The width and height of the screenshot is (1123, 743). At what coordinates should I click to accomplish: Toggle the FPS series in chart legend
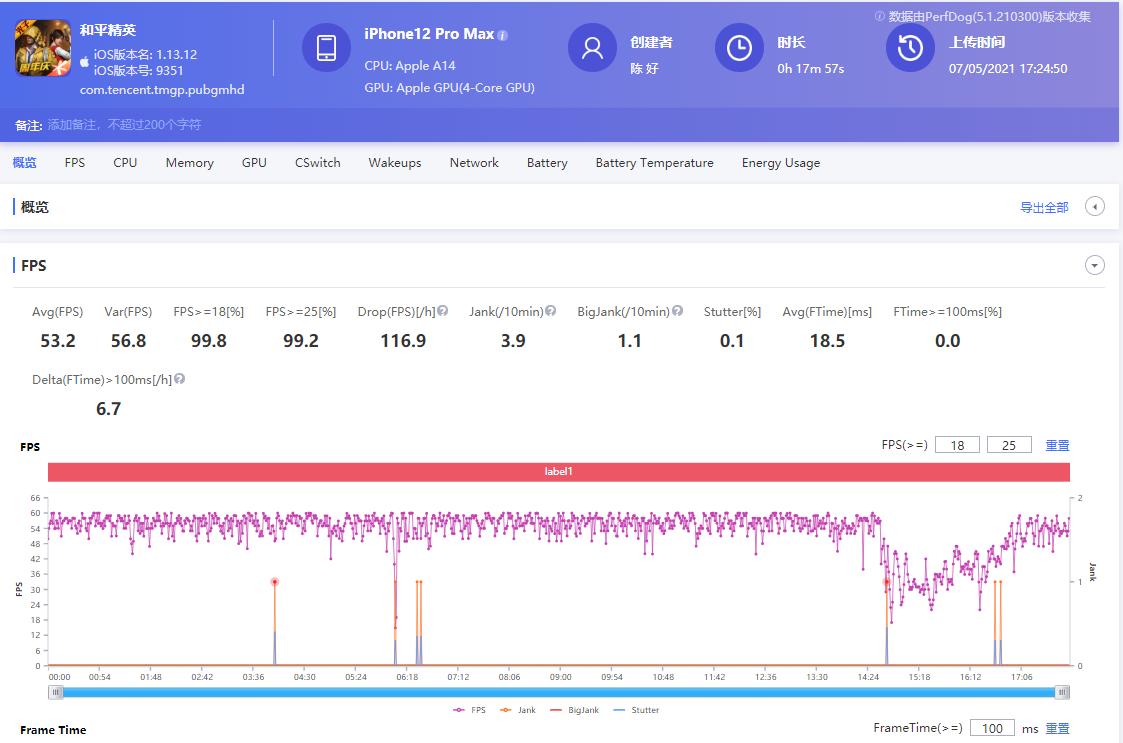point(469,710)
